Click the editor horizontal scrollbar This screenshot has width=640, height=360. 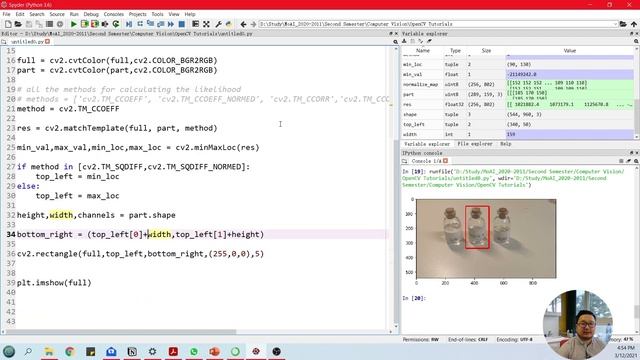[x=121, y=332]
